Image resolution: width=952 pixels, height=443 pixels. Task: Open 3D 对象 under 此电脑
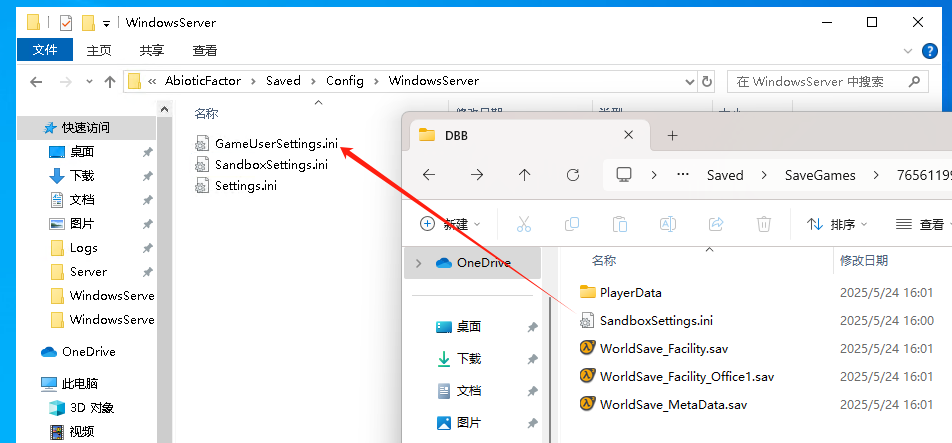click(x=92, y=408)
